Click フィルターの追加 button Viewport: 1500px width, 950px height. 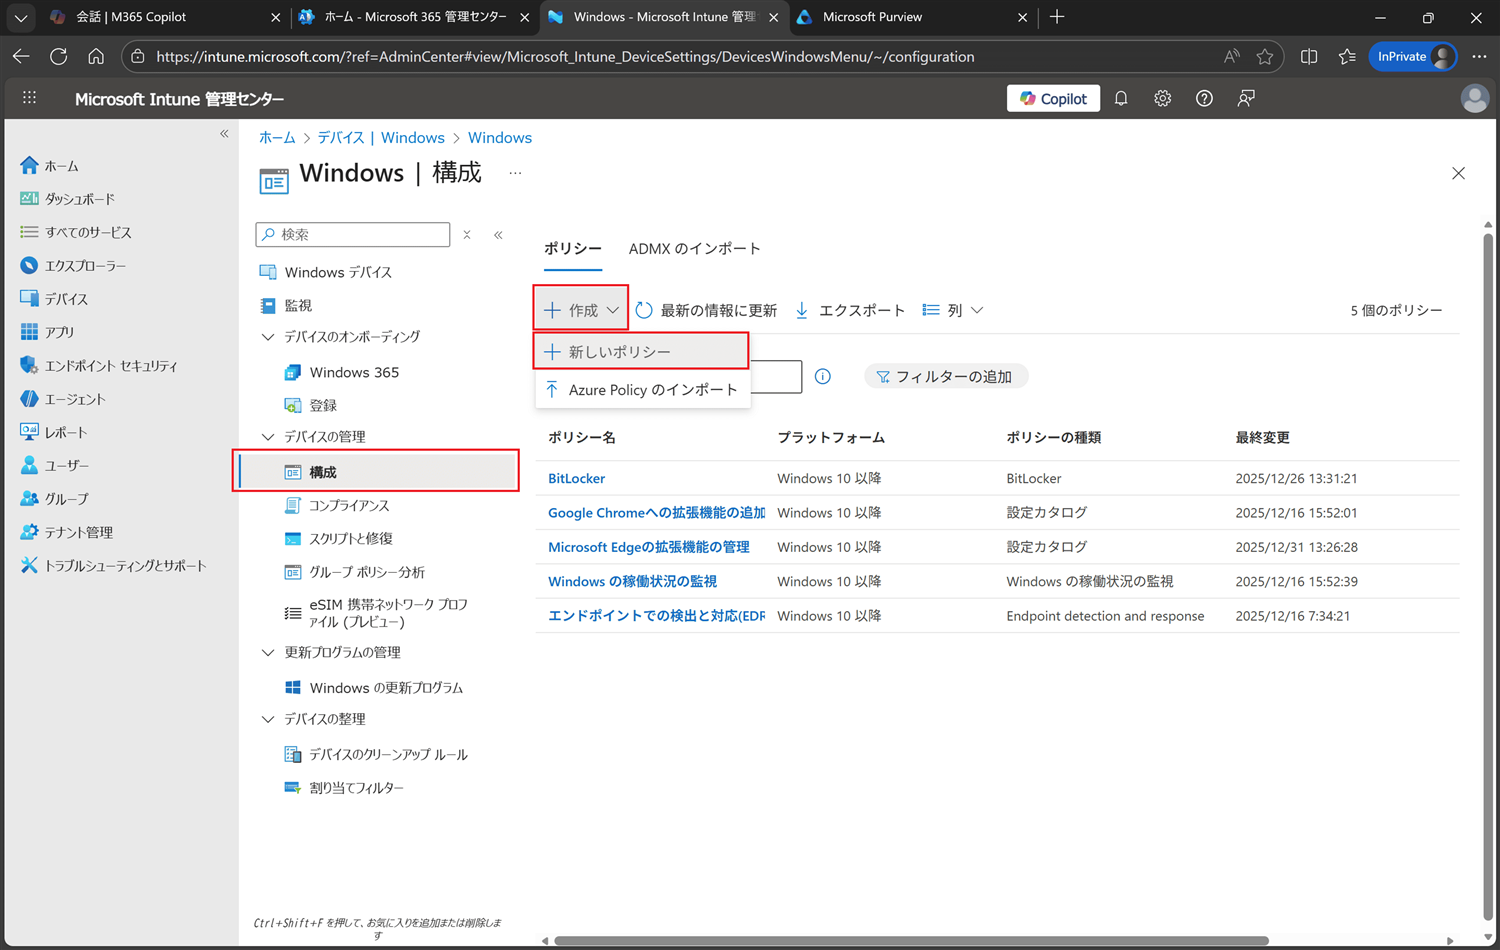(x=945, y=376)
